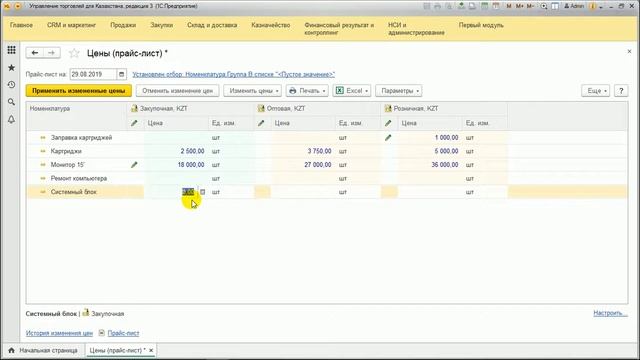Open the History clock icon in sidebar
640x360 pixels.
[11, 85]
